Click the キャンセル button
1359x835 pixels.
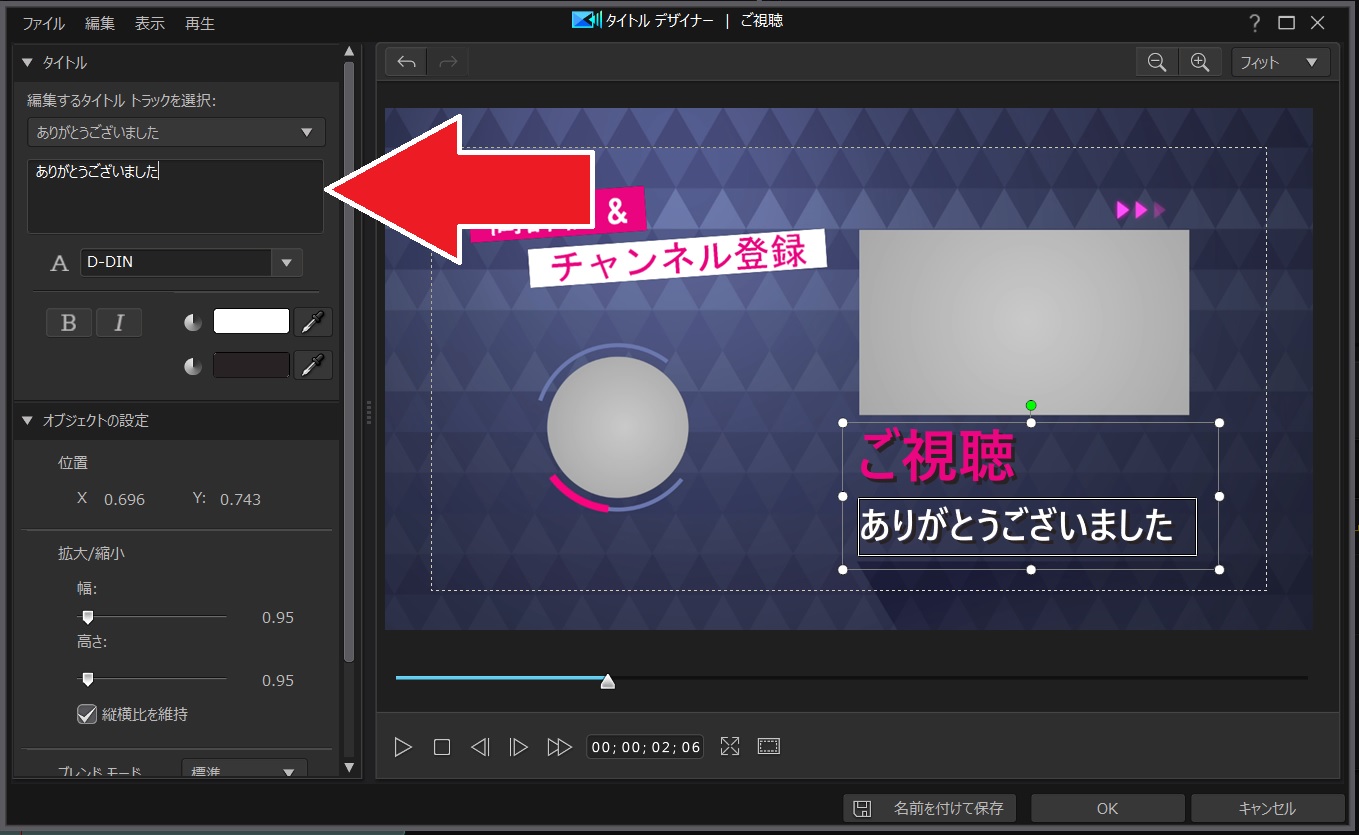click(x=1267, y=808)
